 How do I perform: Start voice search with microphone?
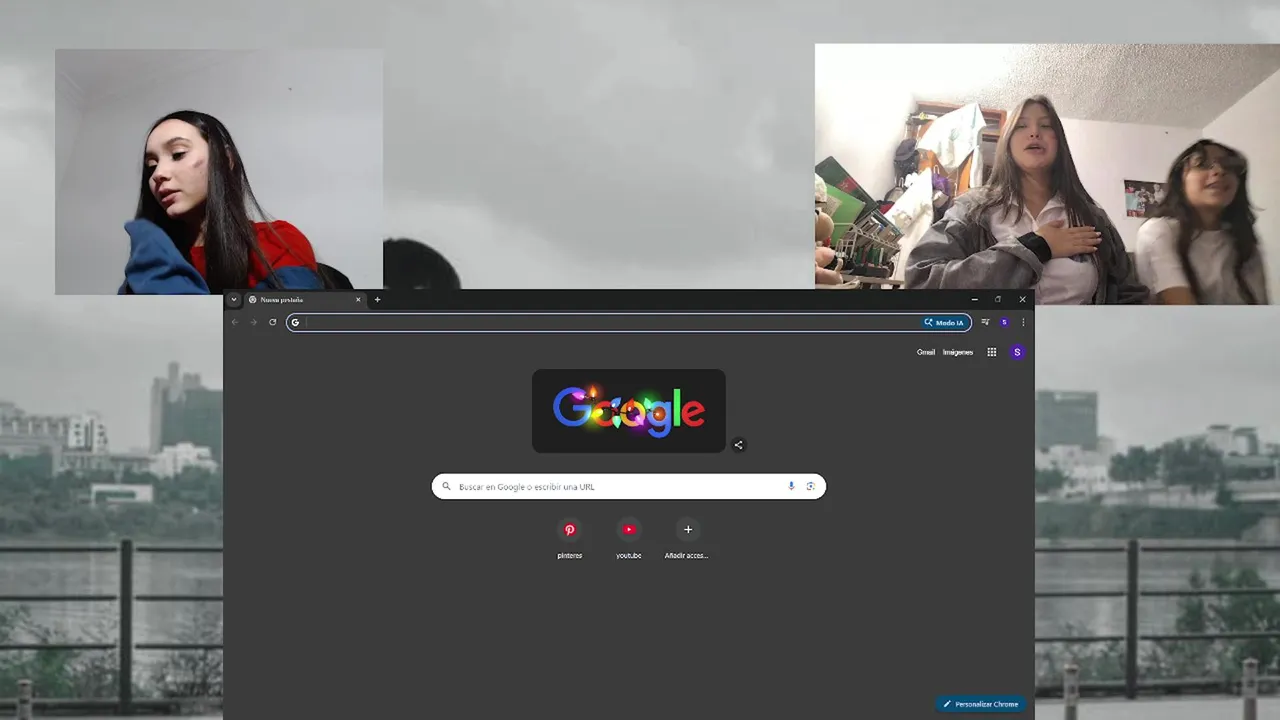pos(791,487)
